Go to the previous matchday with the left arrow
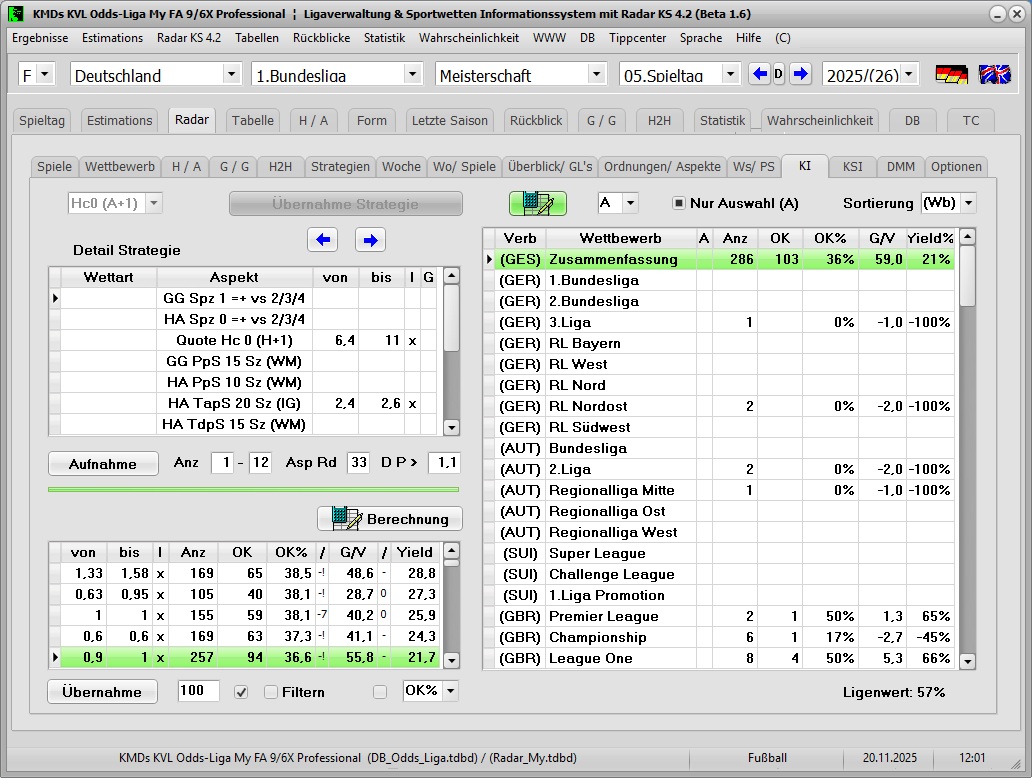 759,74
